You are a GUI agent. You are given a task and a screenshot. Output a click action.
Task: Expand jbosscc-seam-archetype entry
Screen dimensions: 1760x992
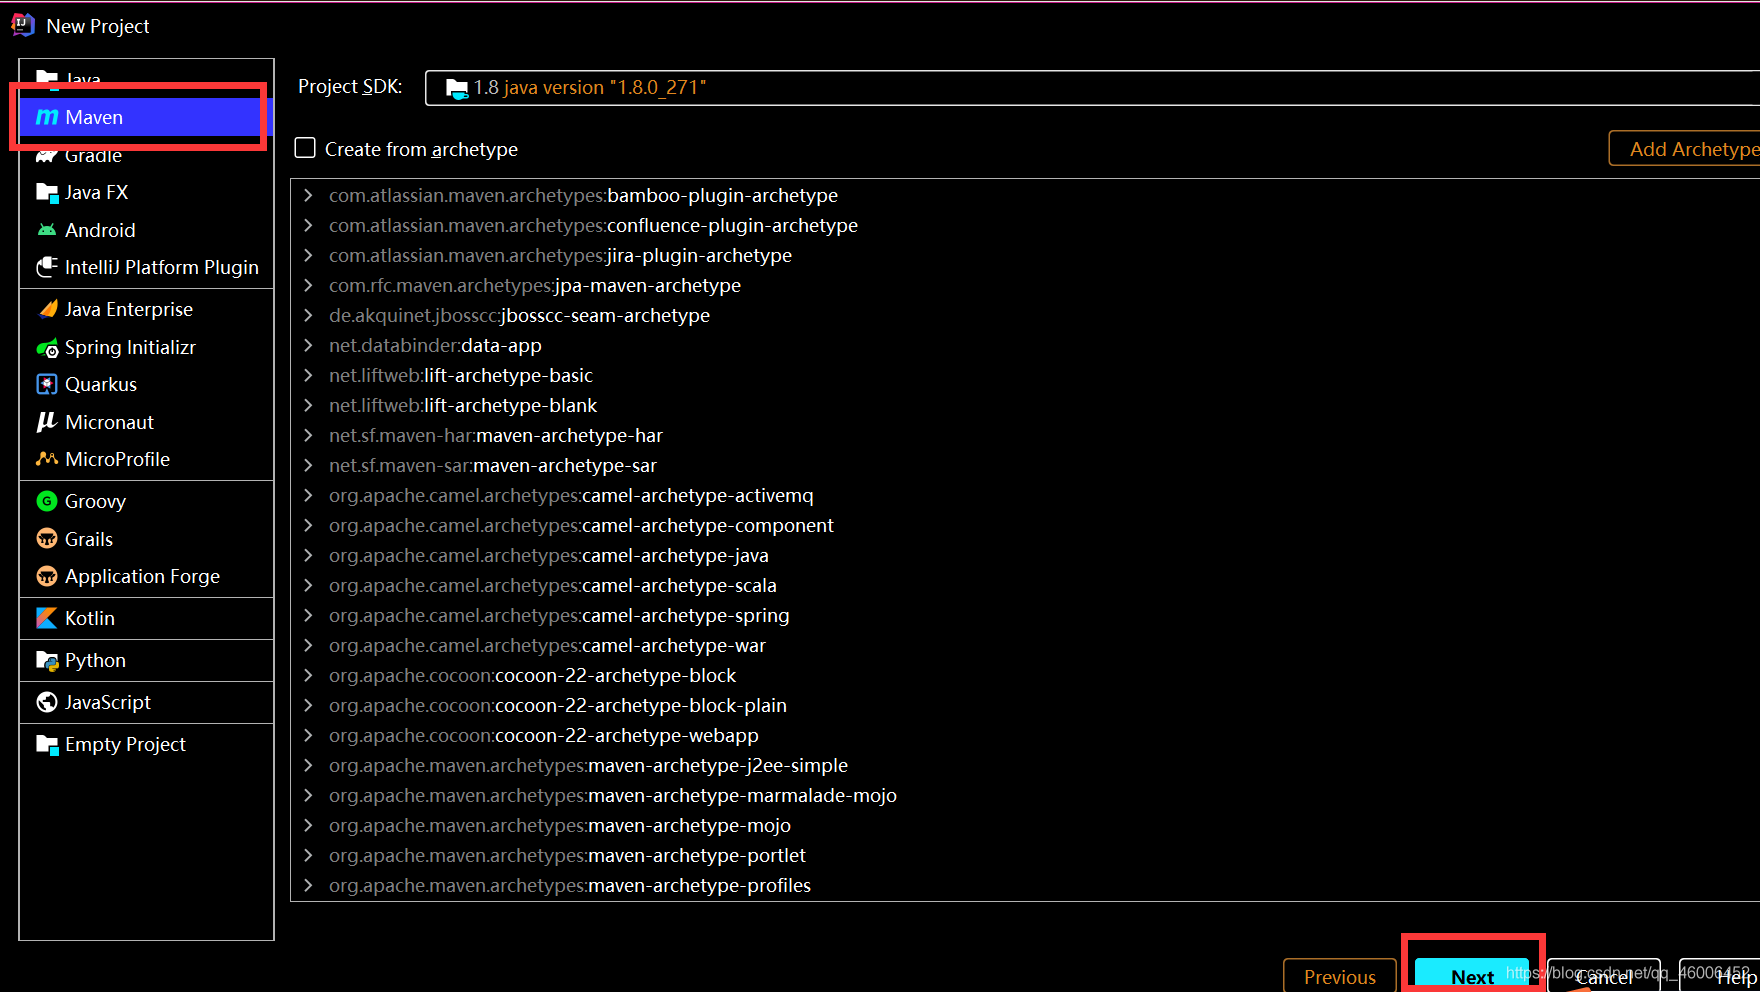tap(308, 315)
